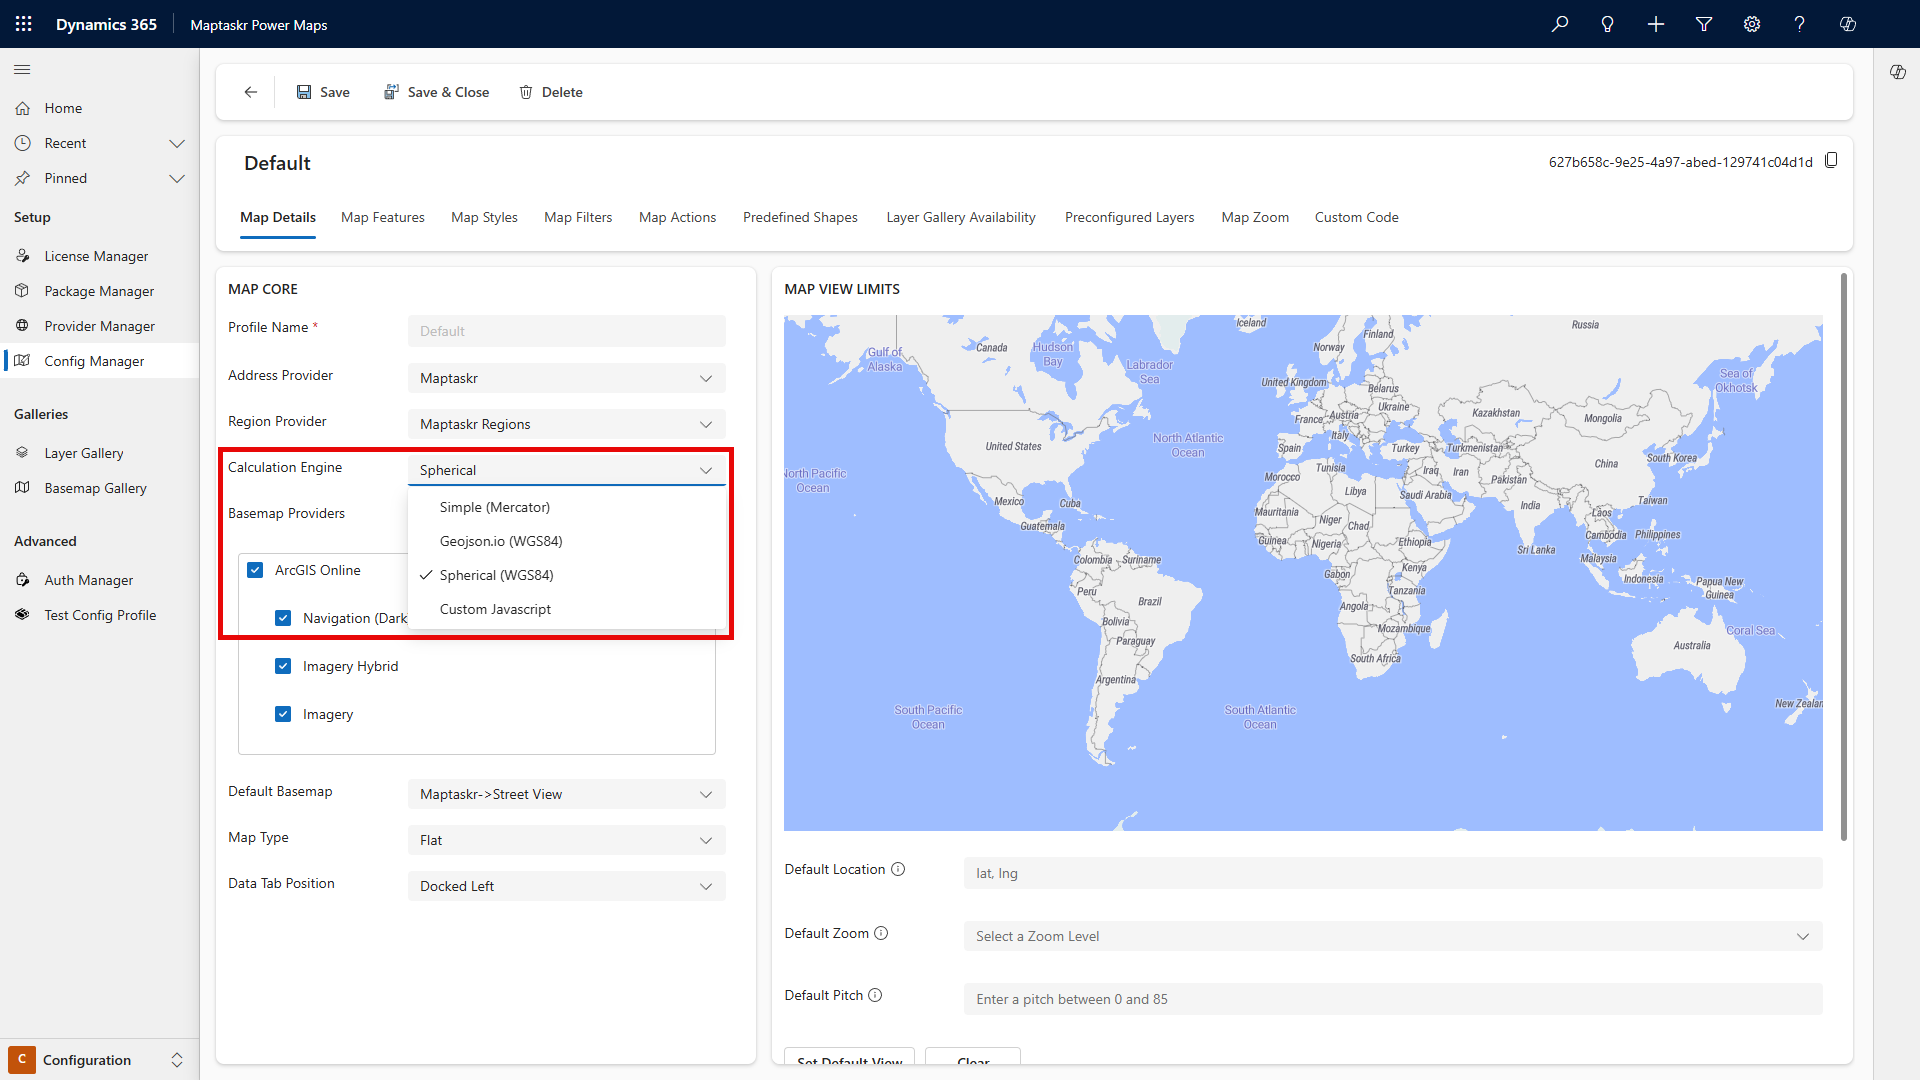Launch global search in the header
The image size is (1920, 1080).
(x=1559, y=24)
